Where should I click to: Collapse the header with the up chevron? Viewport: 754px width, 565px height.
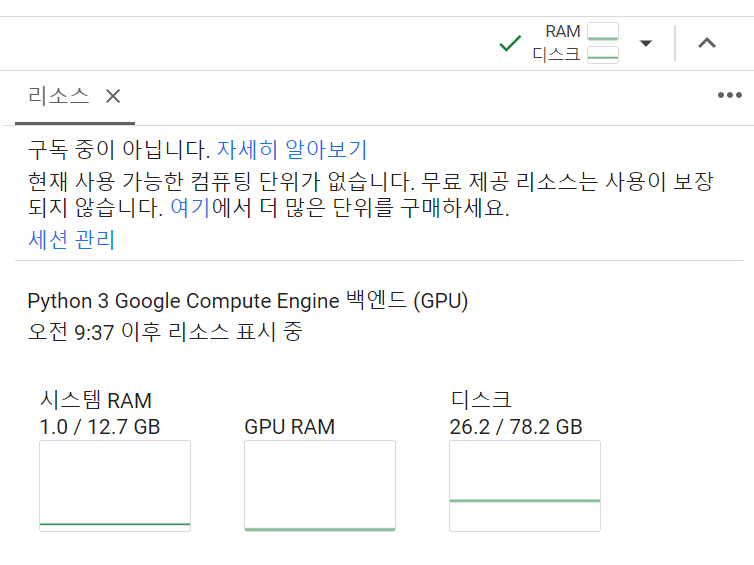coord(707,43)
